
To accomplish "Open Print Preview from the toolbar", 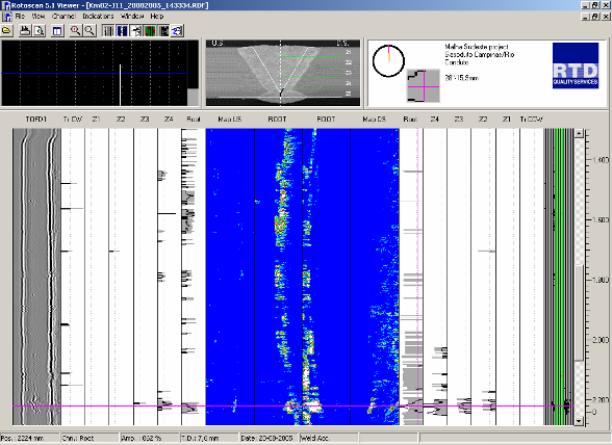I will coord(39,31).
